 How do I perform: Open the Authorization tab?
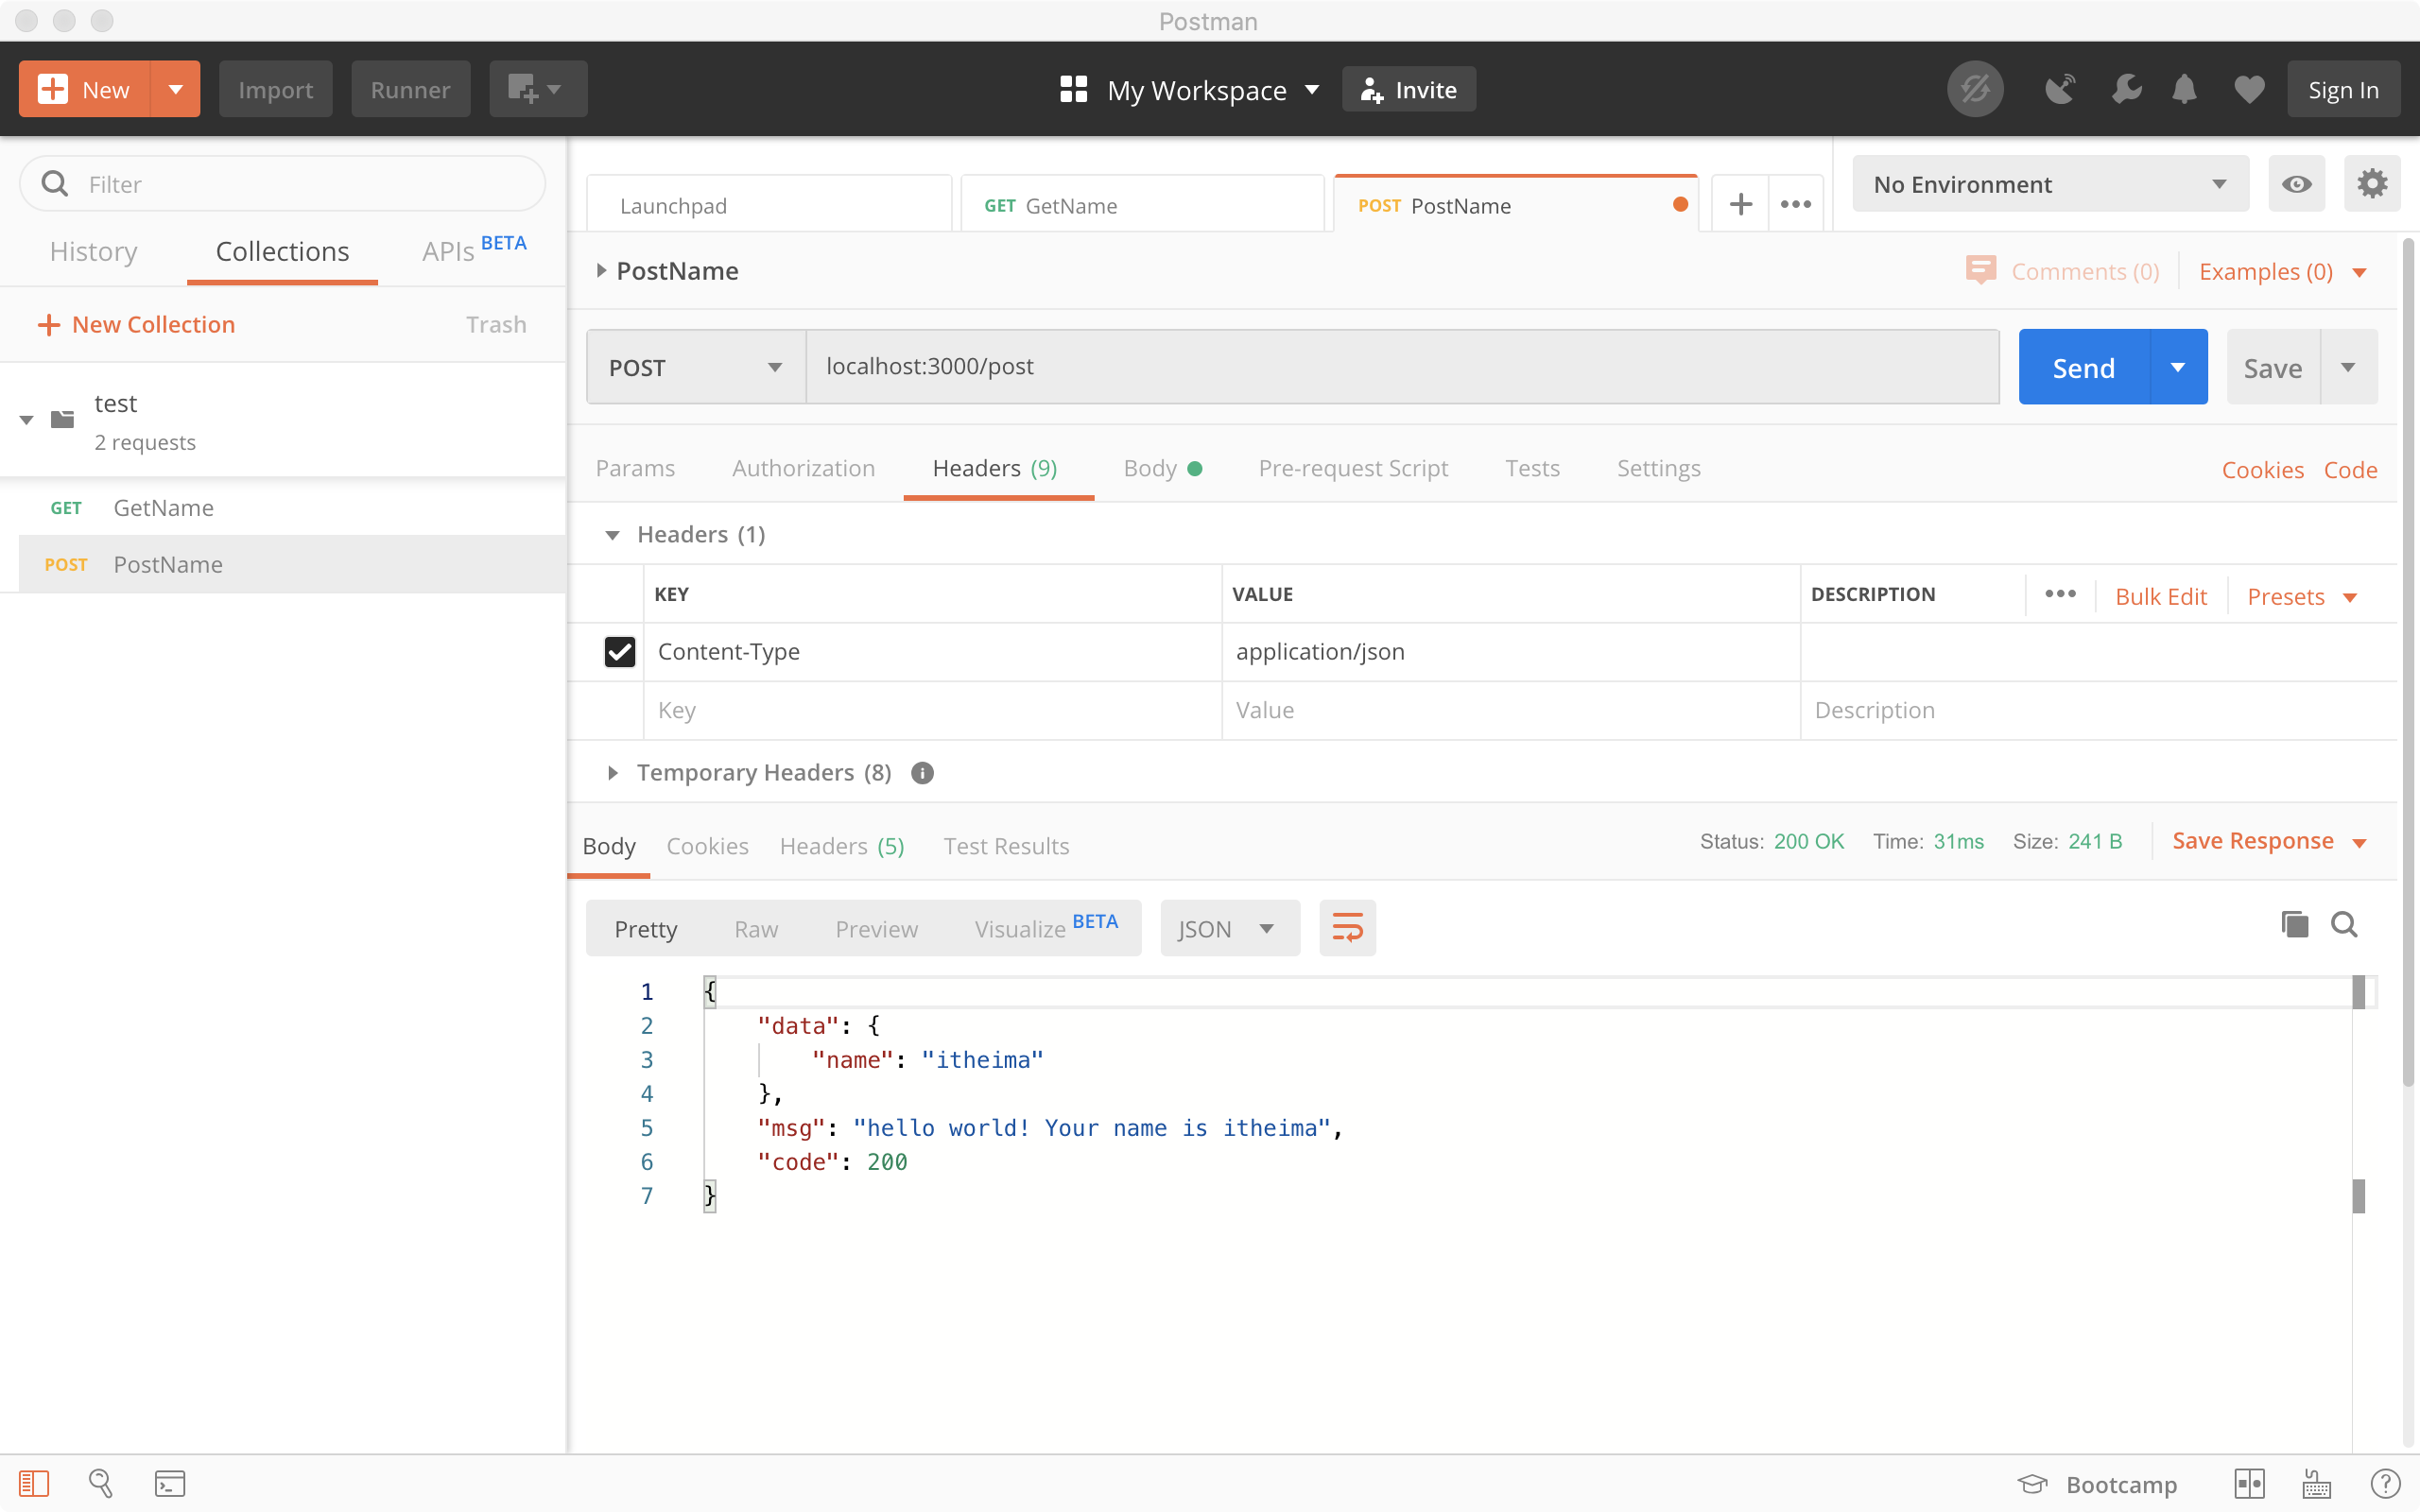coord(803,468)
